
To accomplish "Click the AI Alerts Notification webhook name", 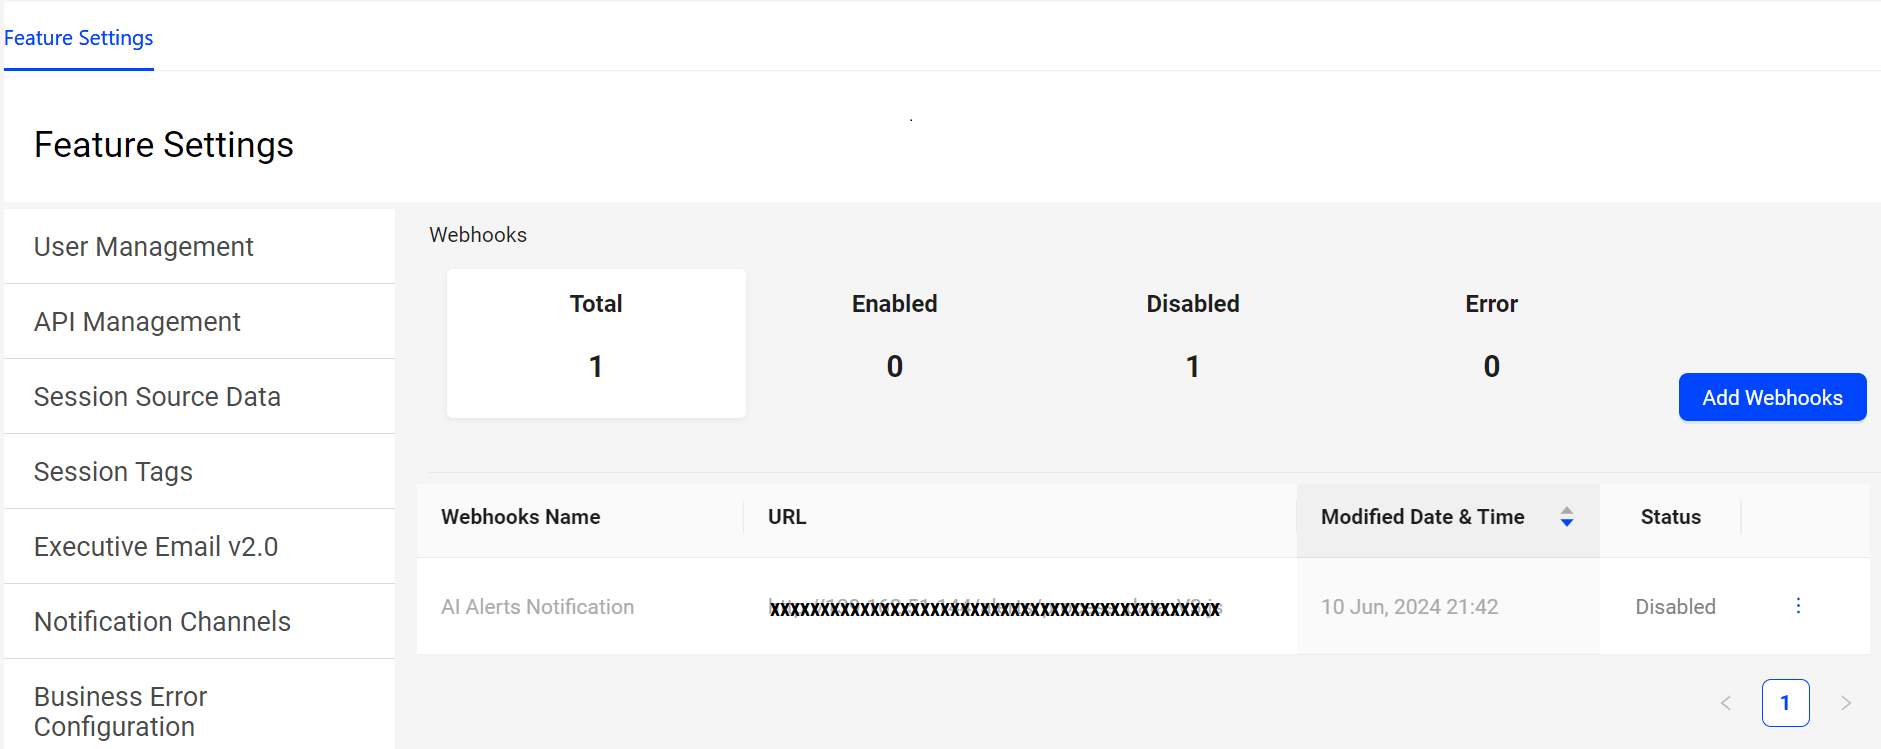I will pos(538,607).
